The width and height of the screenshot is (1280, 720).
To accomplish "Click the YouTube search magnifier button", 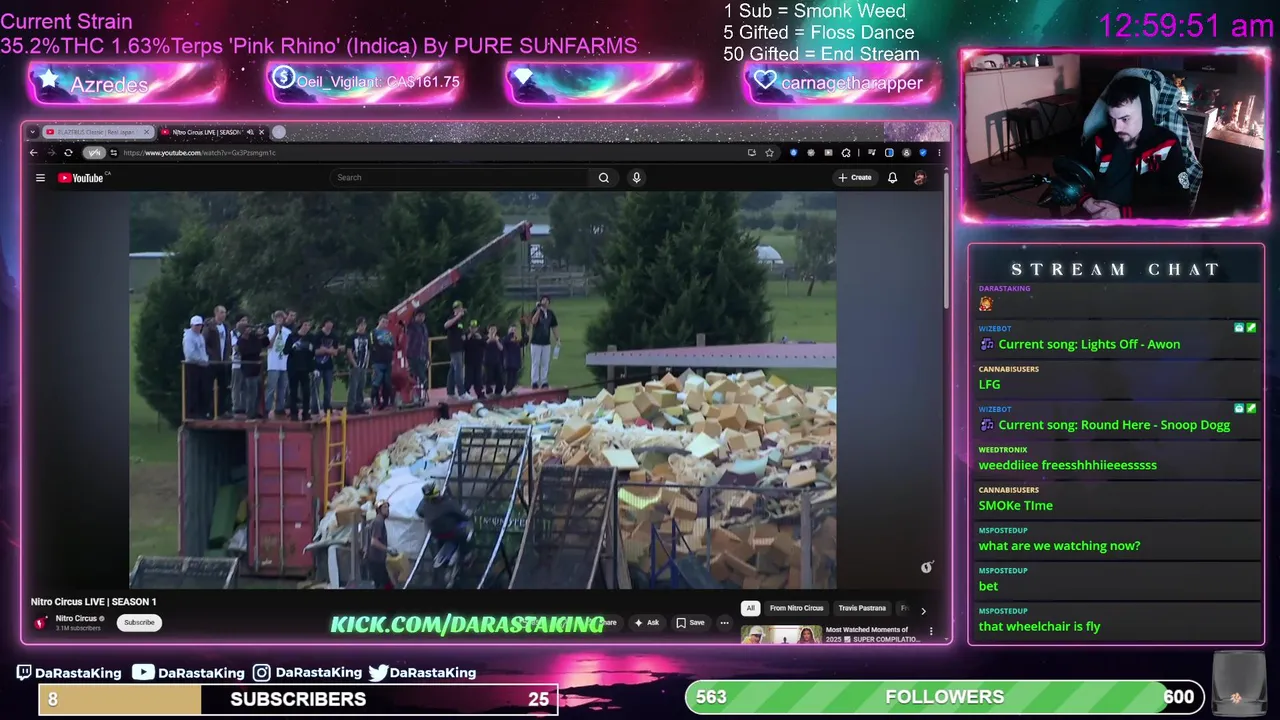I will pyautogui.click(x=604, y=178).
